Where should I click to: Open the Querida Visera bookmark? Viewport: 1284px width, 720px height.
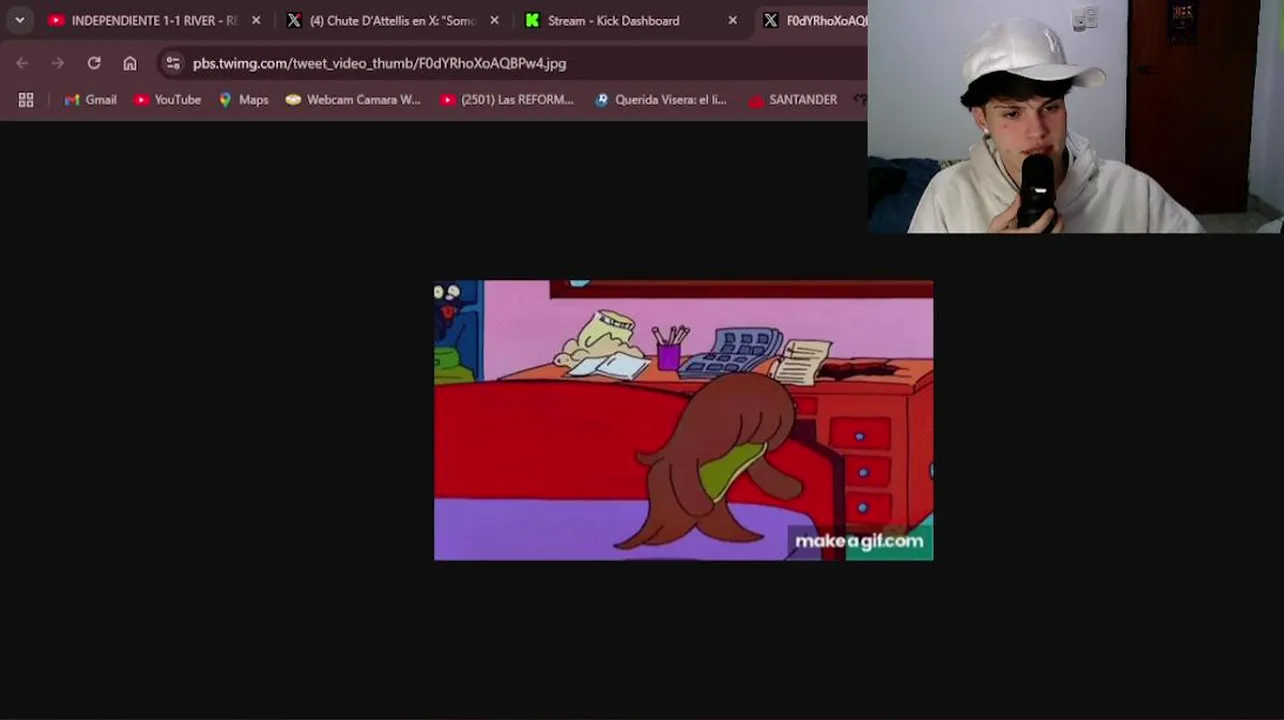660,100
